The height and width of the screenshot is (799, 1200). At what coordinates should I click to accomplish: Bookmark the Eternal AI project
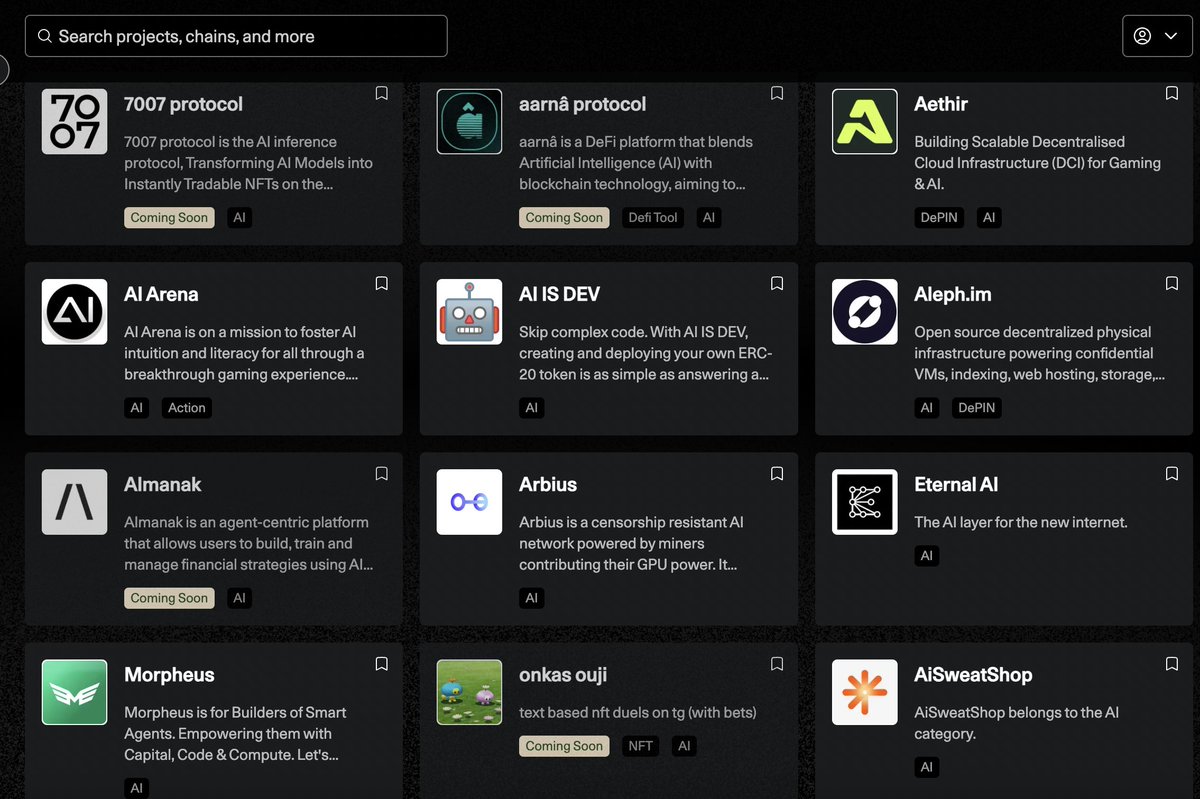1171,473
